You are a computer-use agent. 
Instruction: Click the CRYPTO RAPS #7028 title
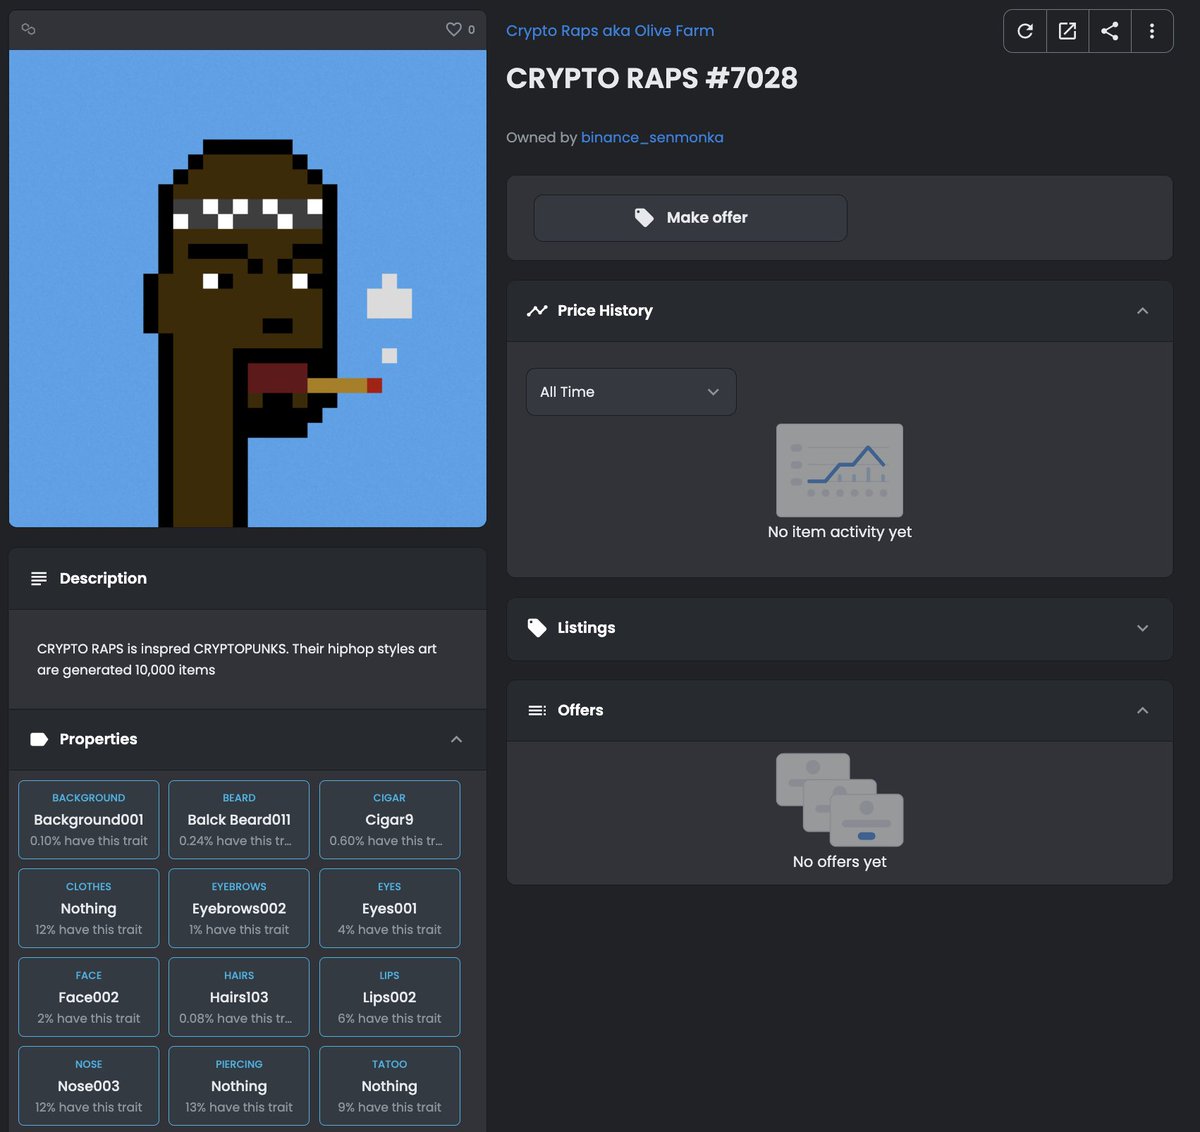[x=652, y=78]
